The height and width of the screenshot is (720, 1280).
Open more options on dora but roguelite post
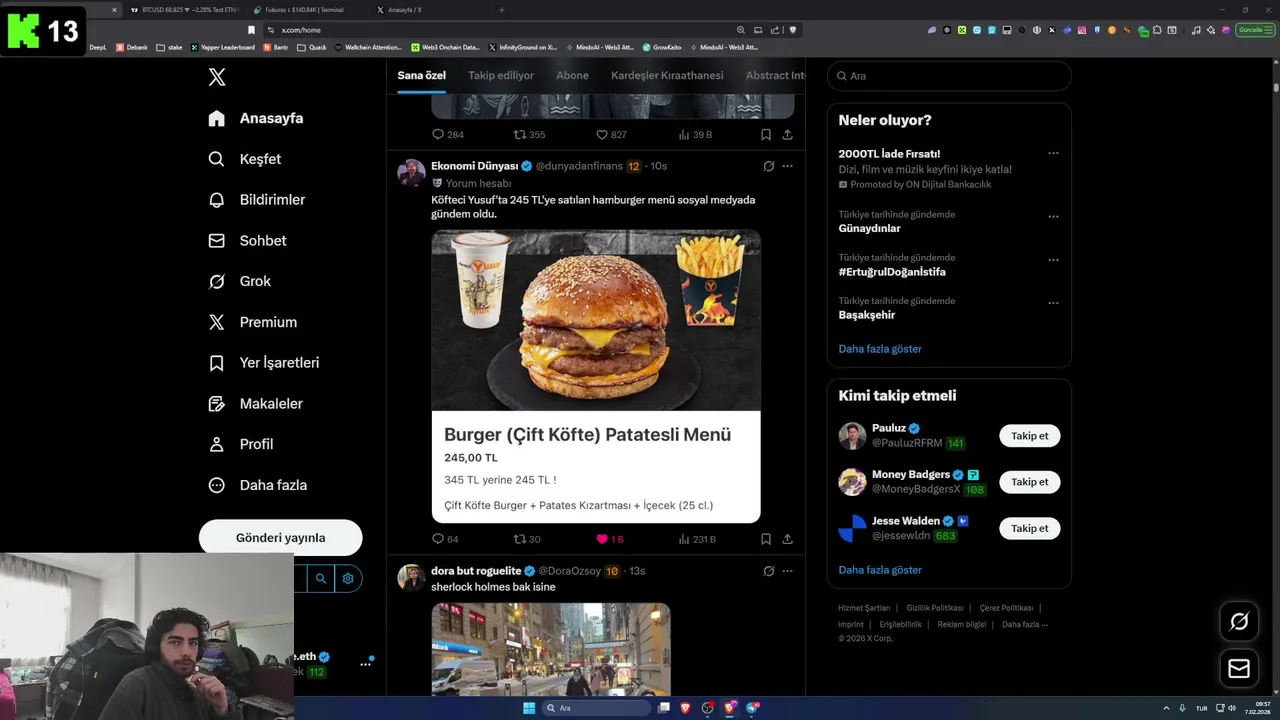787,571
